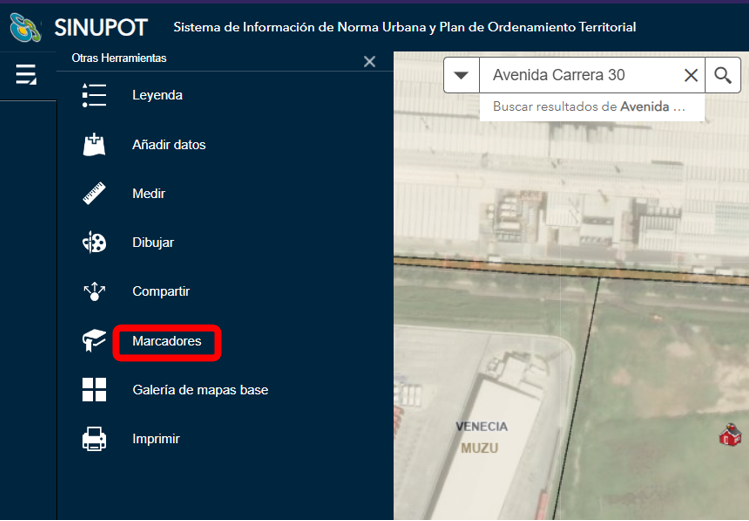Click the red house marker on map
749x521 pixels.
pos(730,435)
